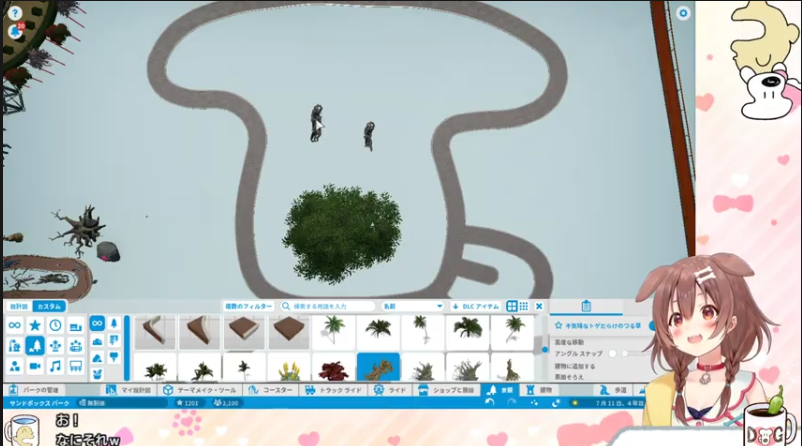Screen dimensions: 802x446
Task: Select the fountain category icon
Action: (55, 345)
